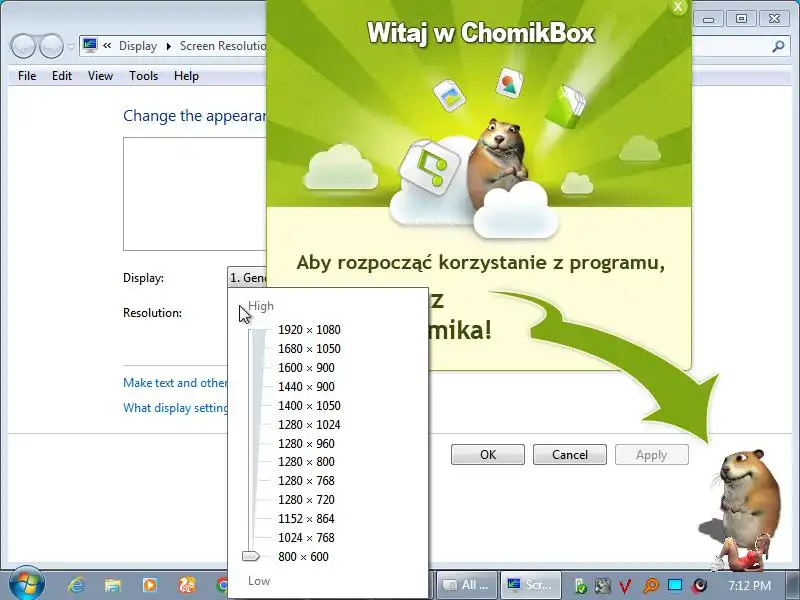Set resolution to 1600 × 900
This screenshot has width=800, height=600.
(306, 367)
